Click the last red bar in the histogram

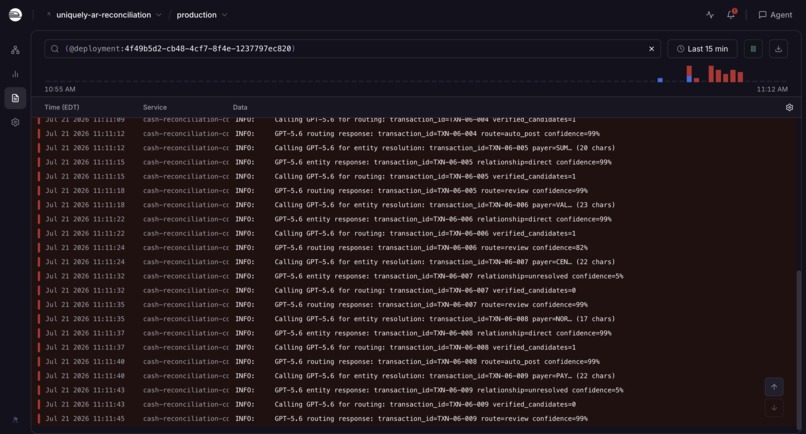[x=740, y=77]
